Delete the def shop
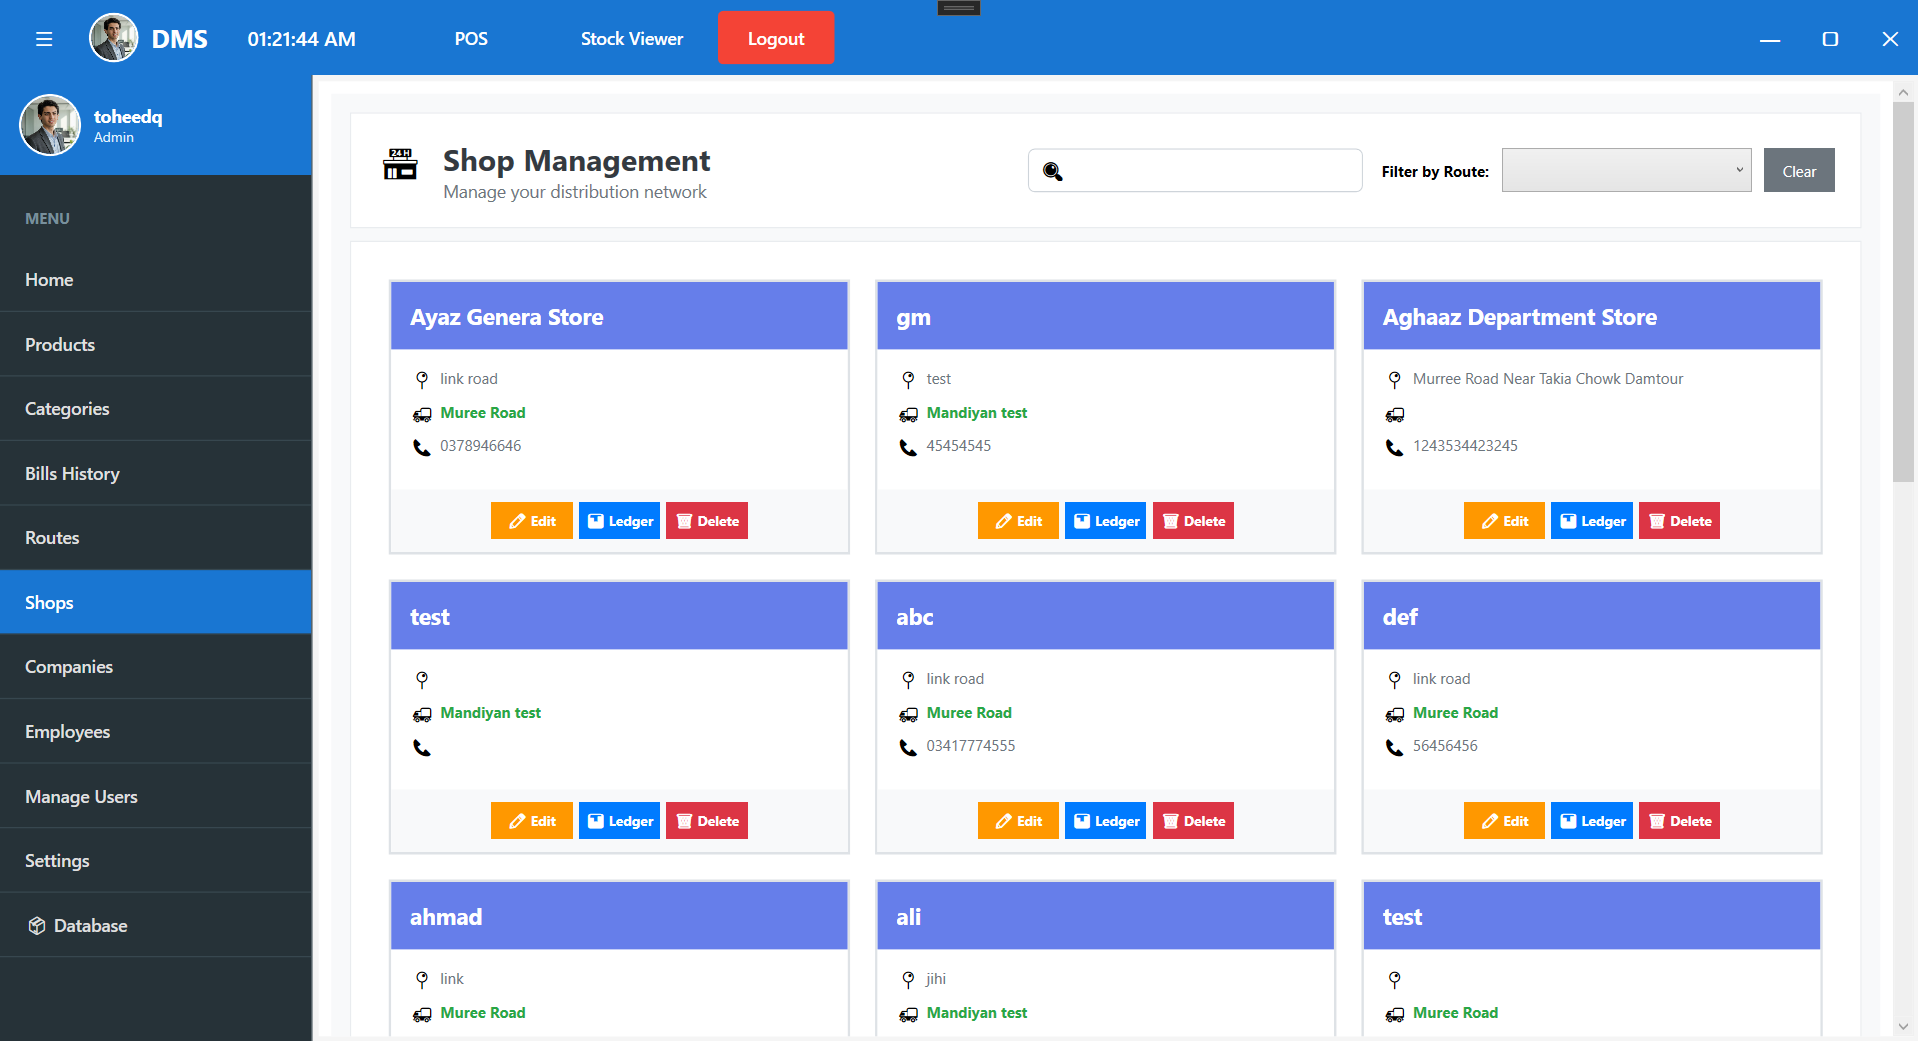 click(x=1680, y=821)
